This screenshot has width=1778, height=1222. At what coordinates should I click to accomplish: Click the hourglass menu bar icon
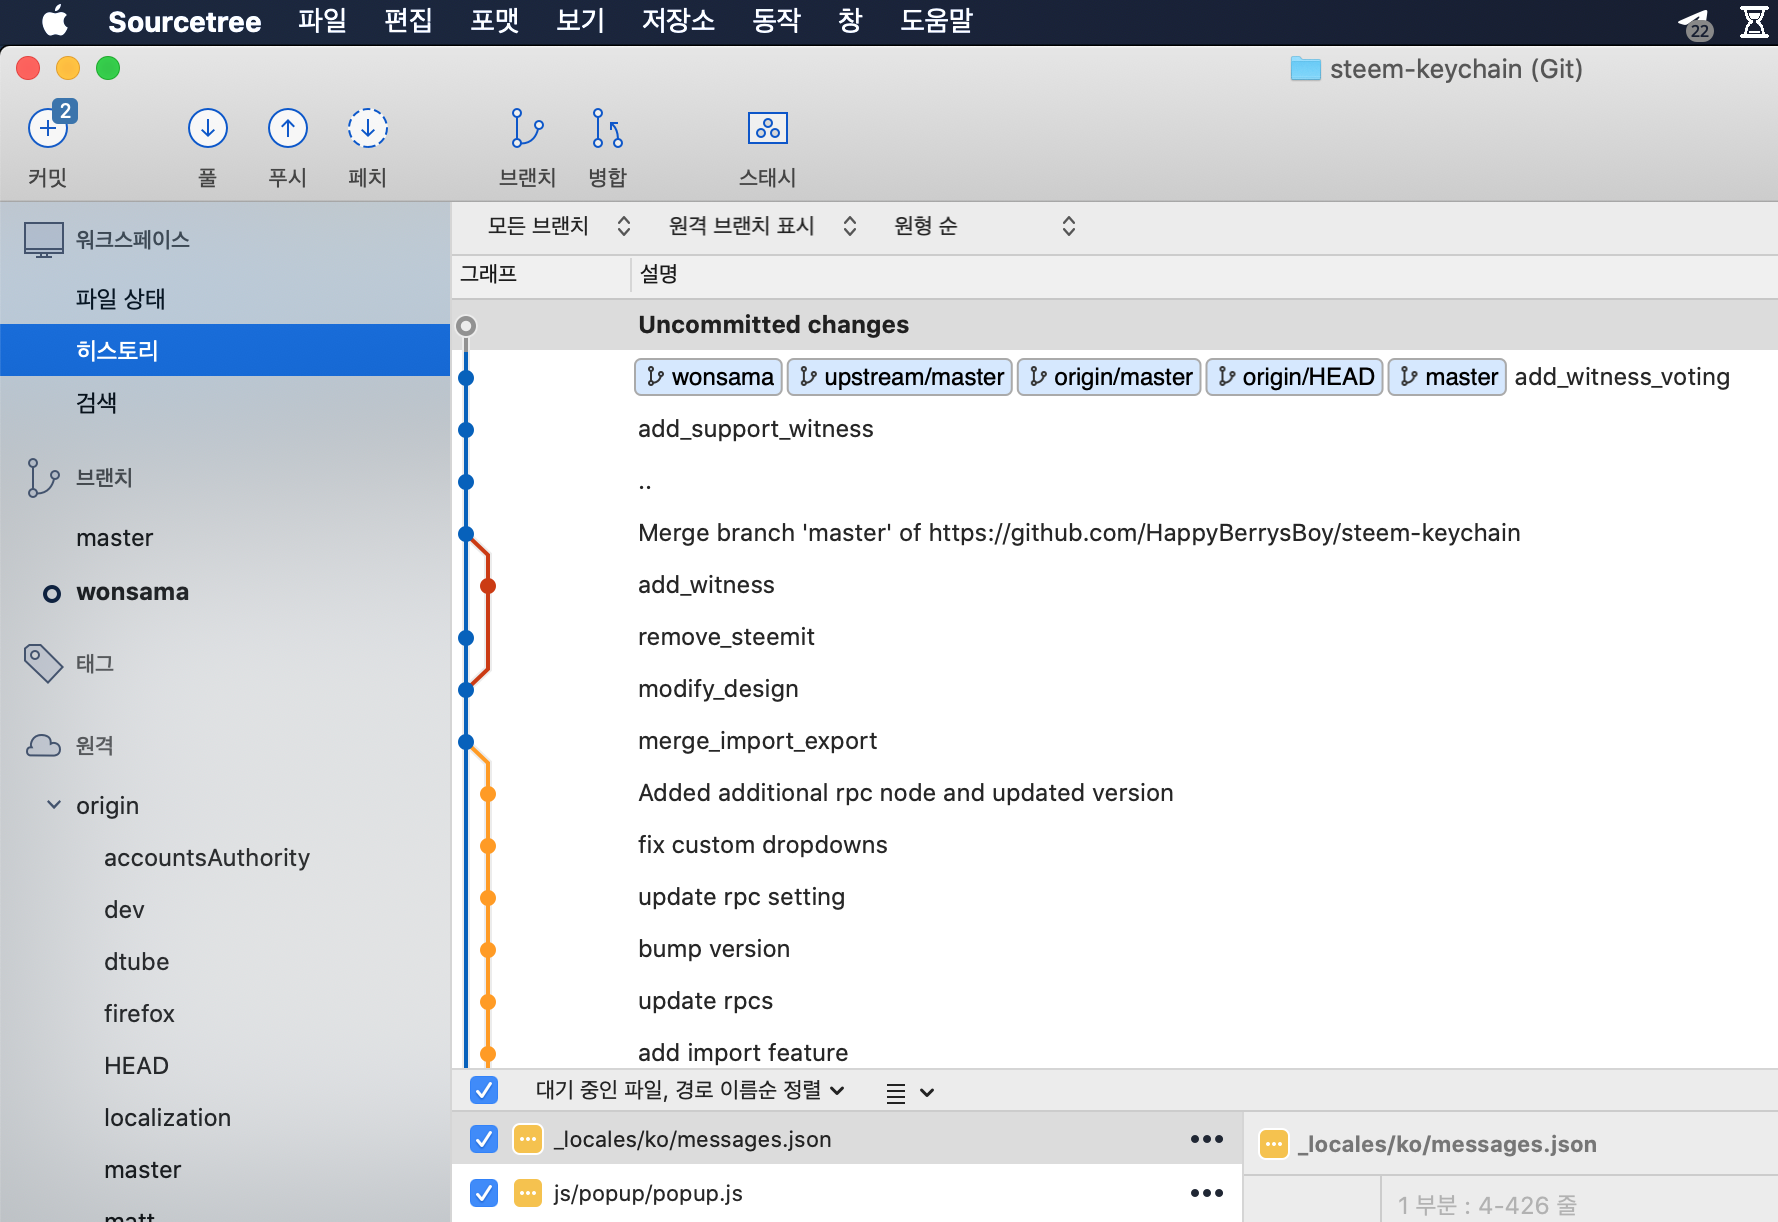(x=1754, y=21)
